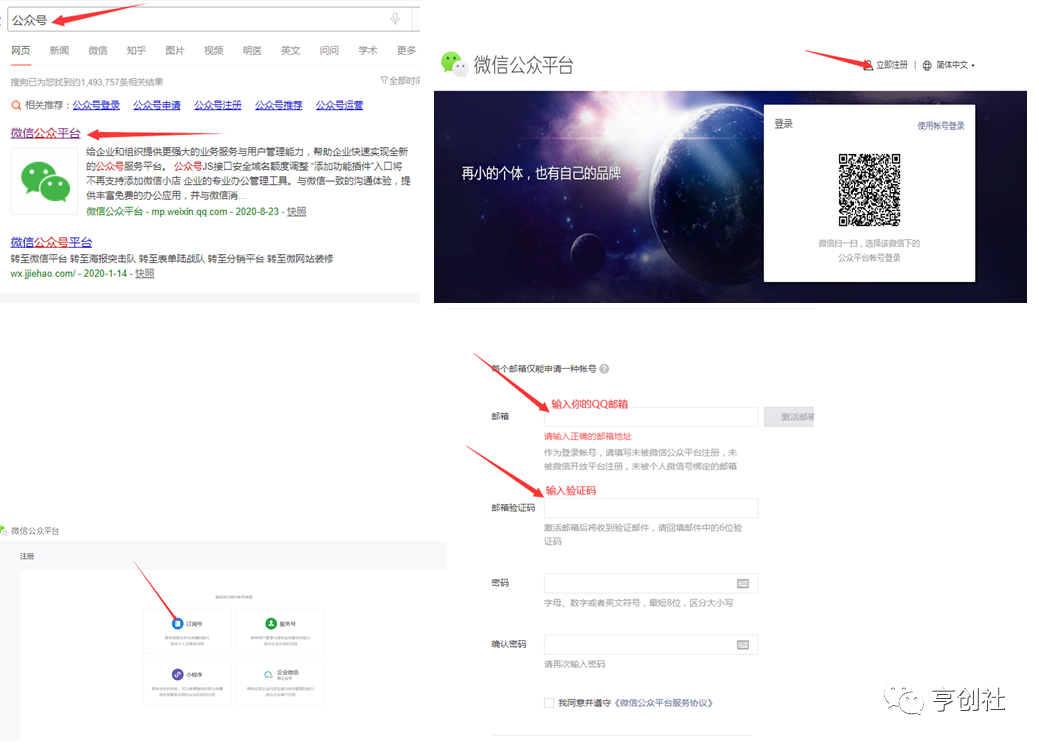Click the microphone voice search icon
The image size is (1039, 745).
[395, 19]
